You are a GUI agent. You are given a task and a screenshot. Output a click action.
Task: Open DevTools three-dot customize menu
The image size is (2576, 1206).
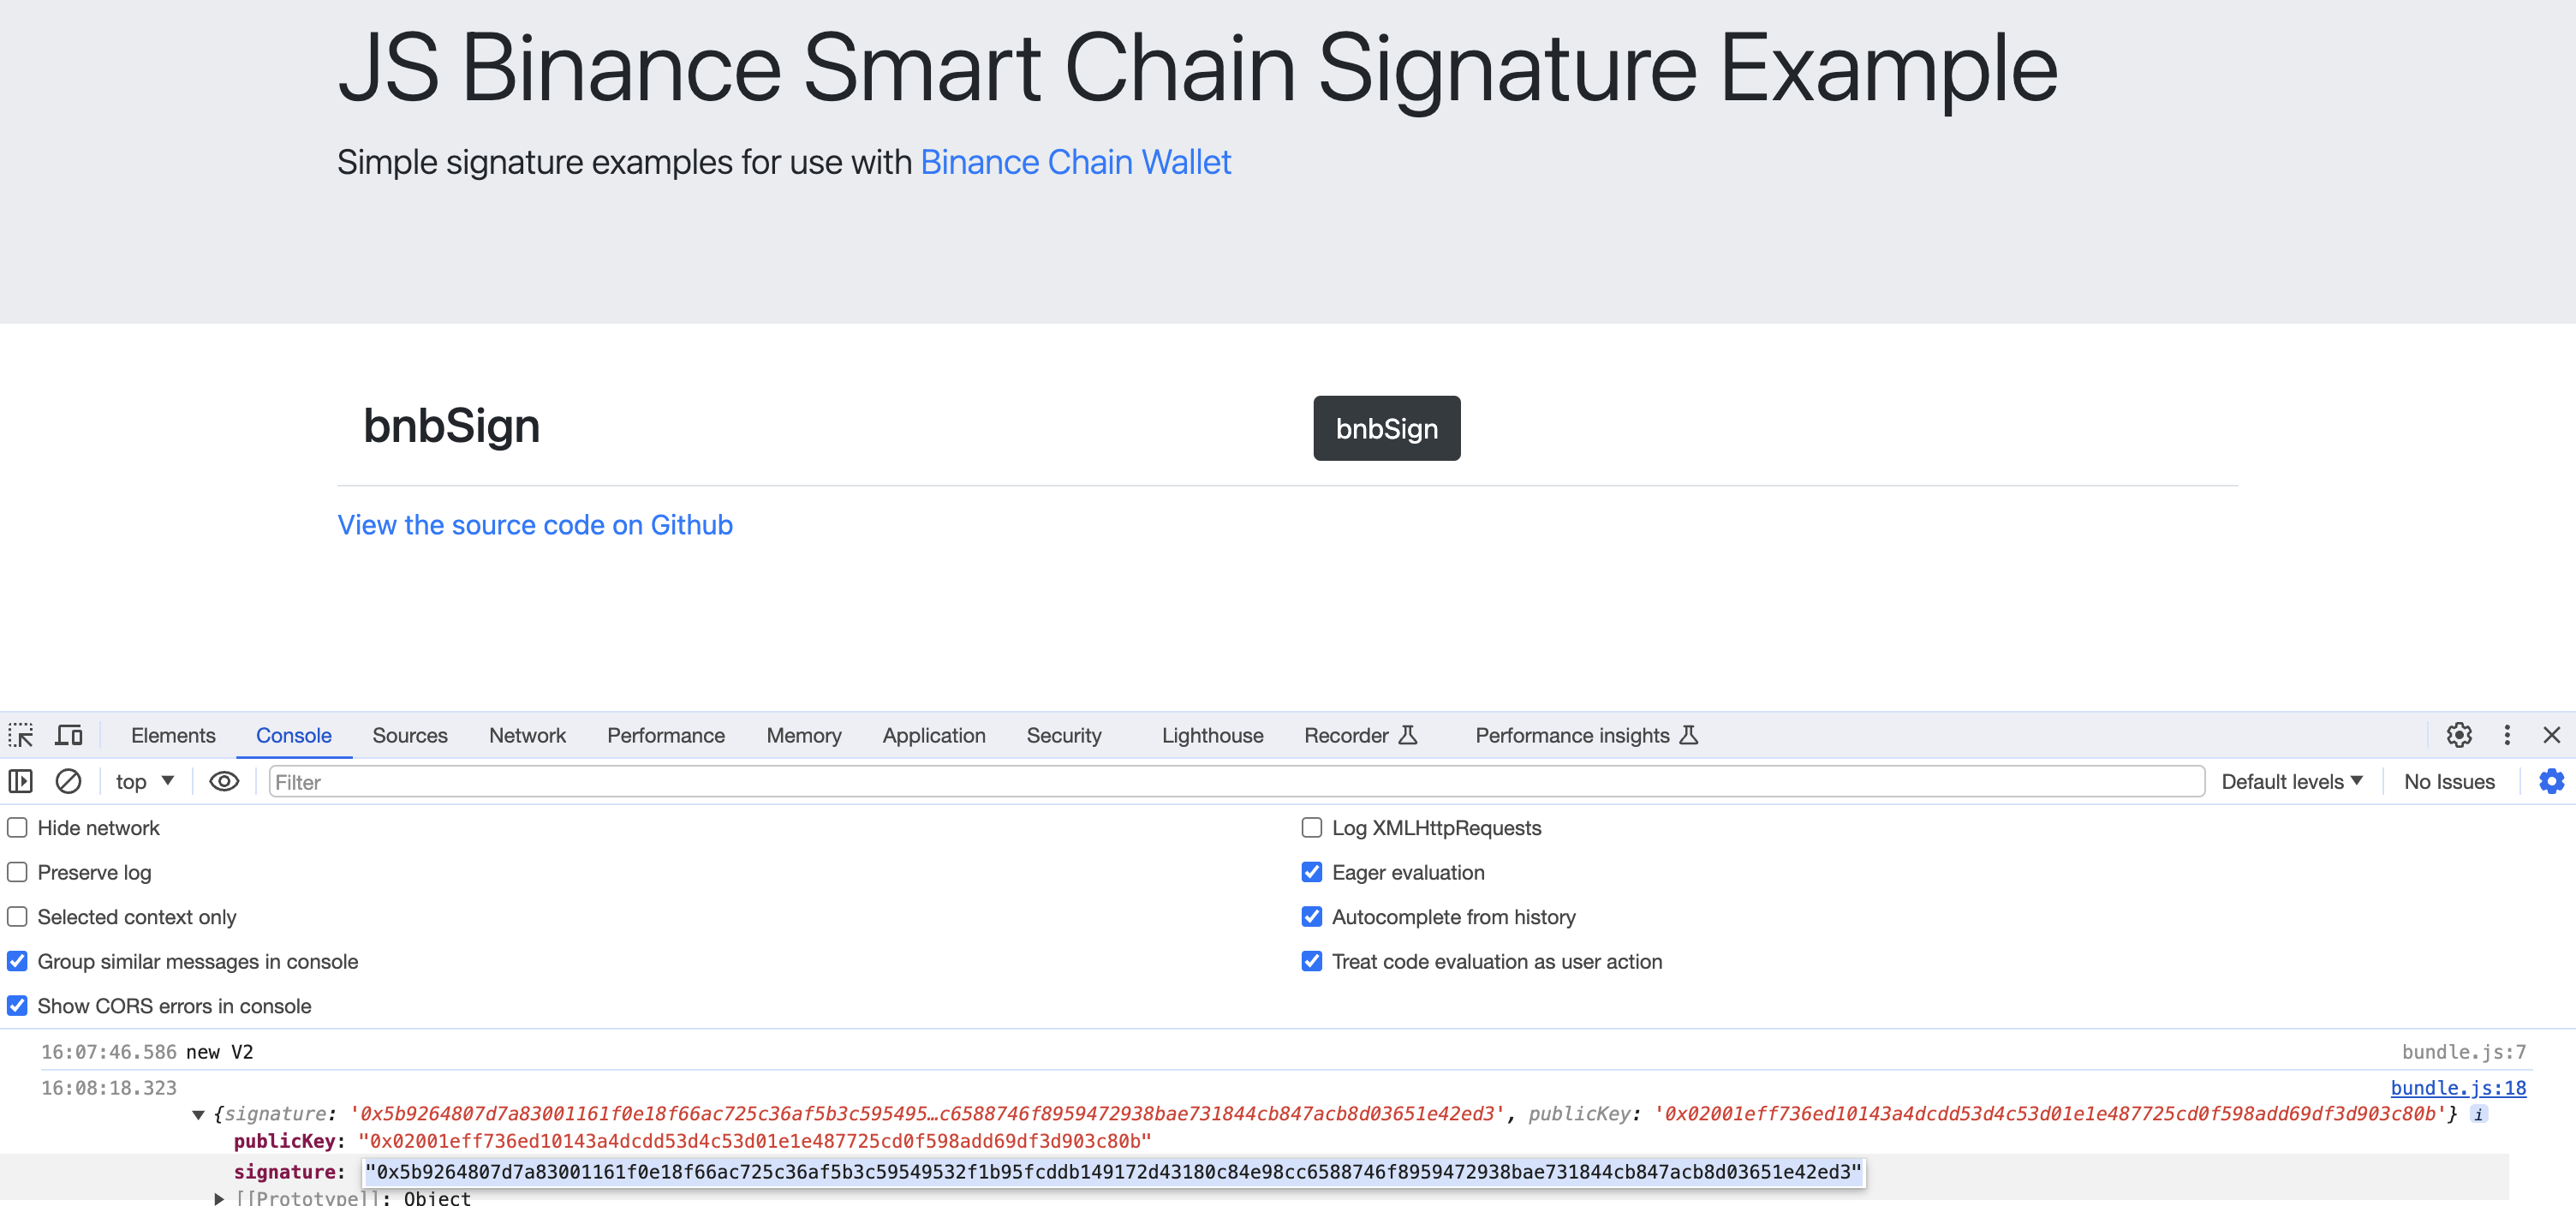[x=2507, y=735]
